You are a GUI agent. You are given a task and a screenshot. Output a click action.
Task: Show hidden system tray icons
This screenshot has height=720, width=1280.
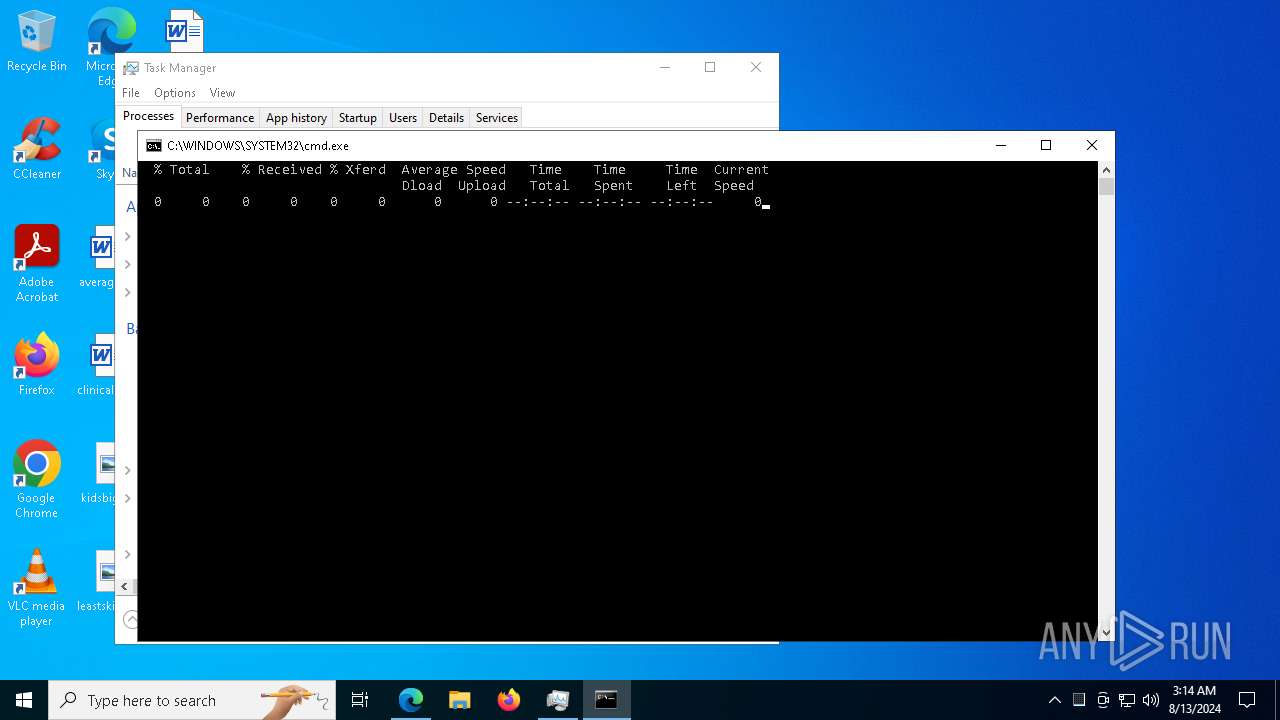(x=1055, y=700)
